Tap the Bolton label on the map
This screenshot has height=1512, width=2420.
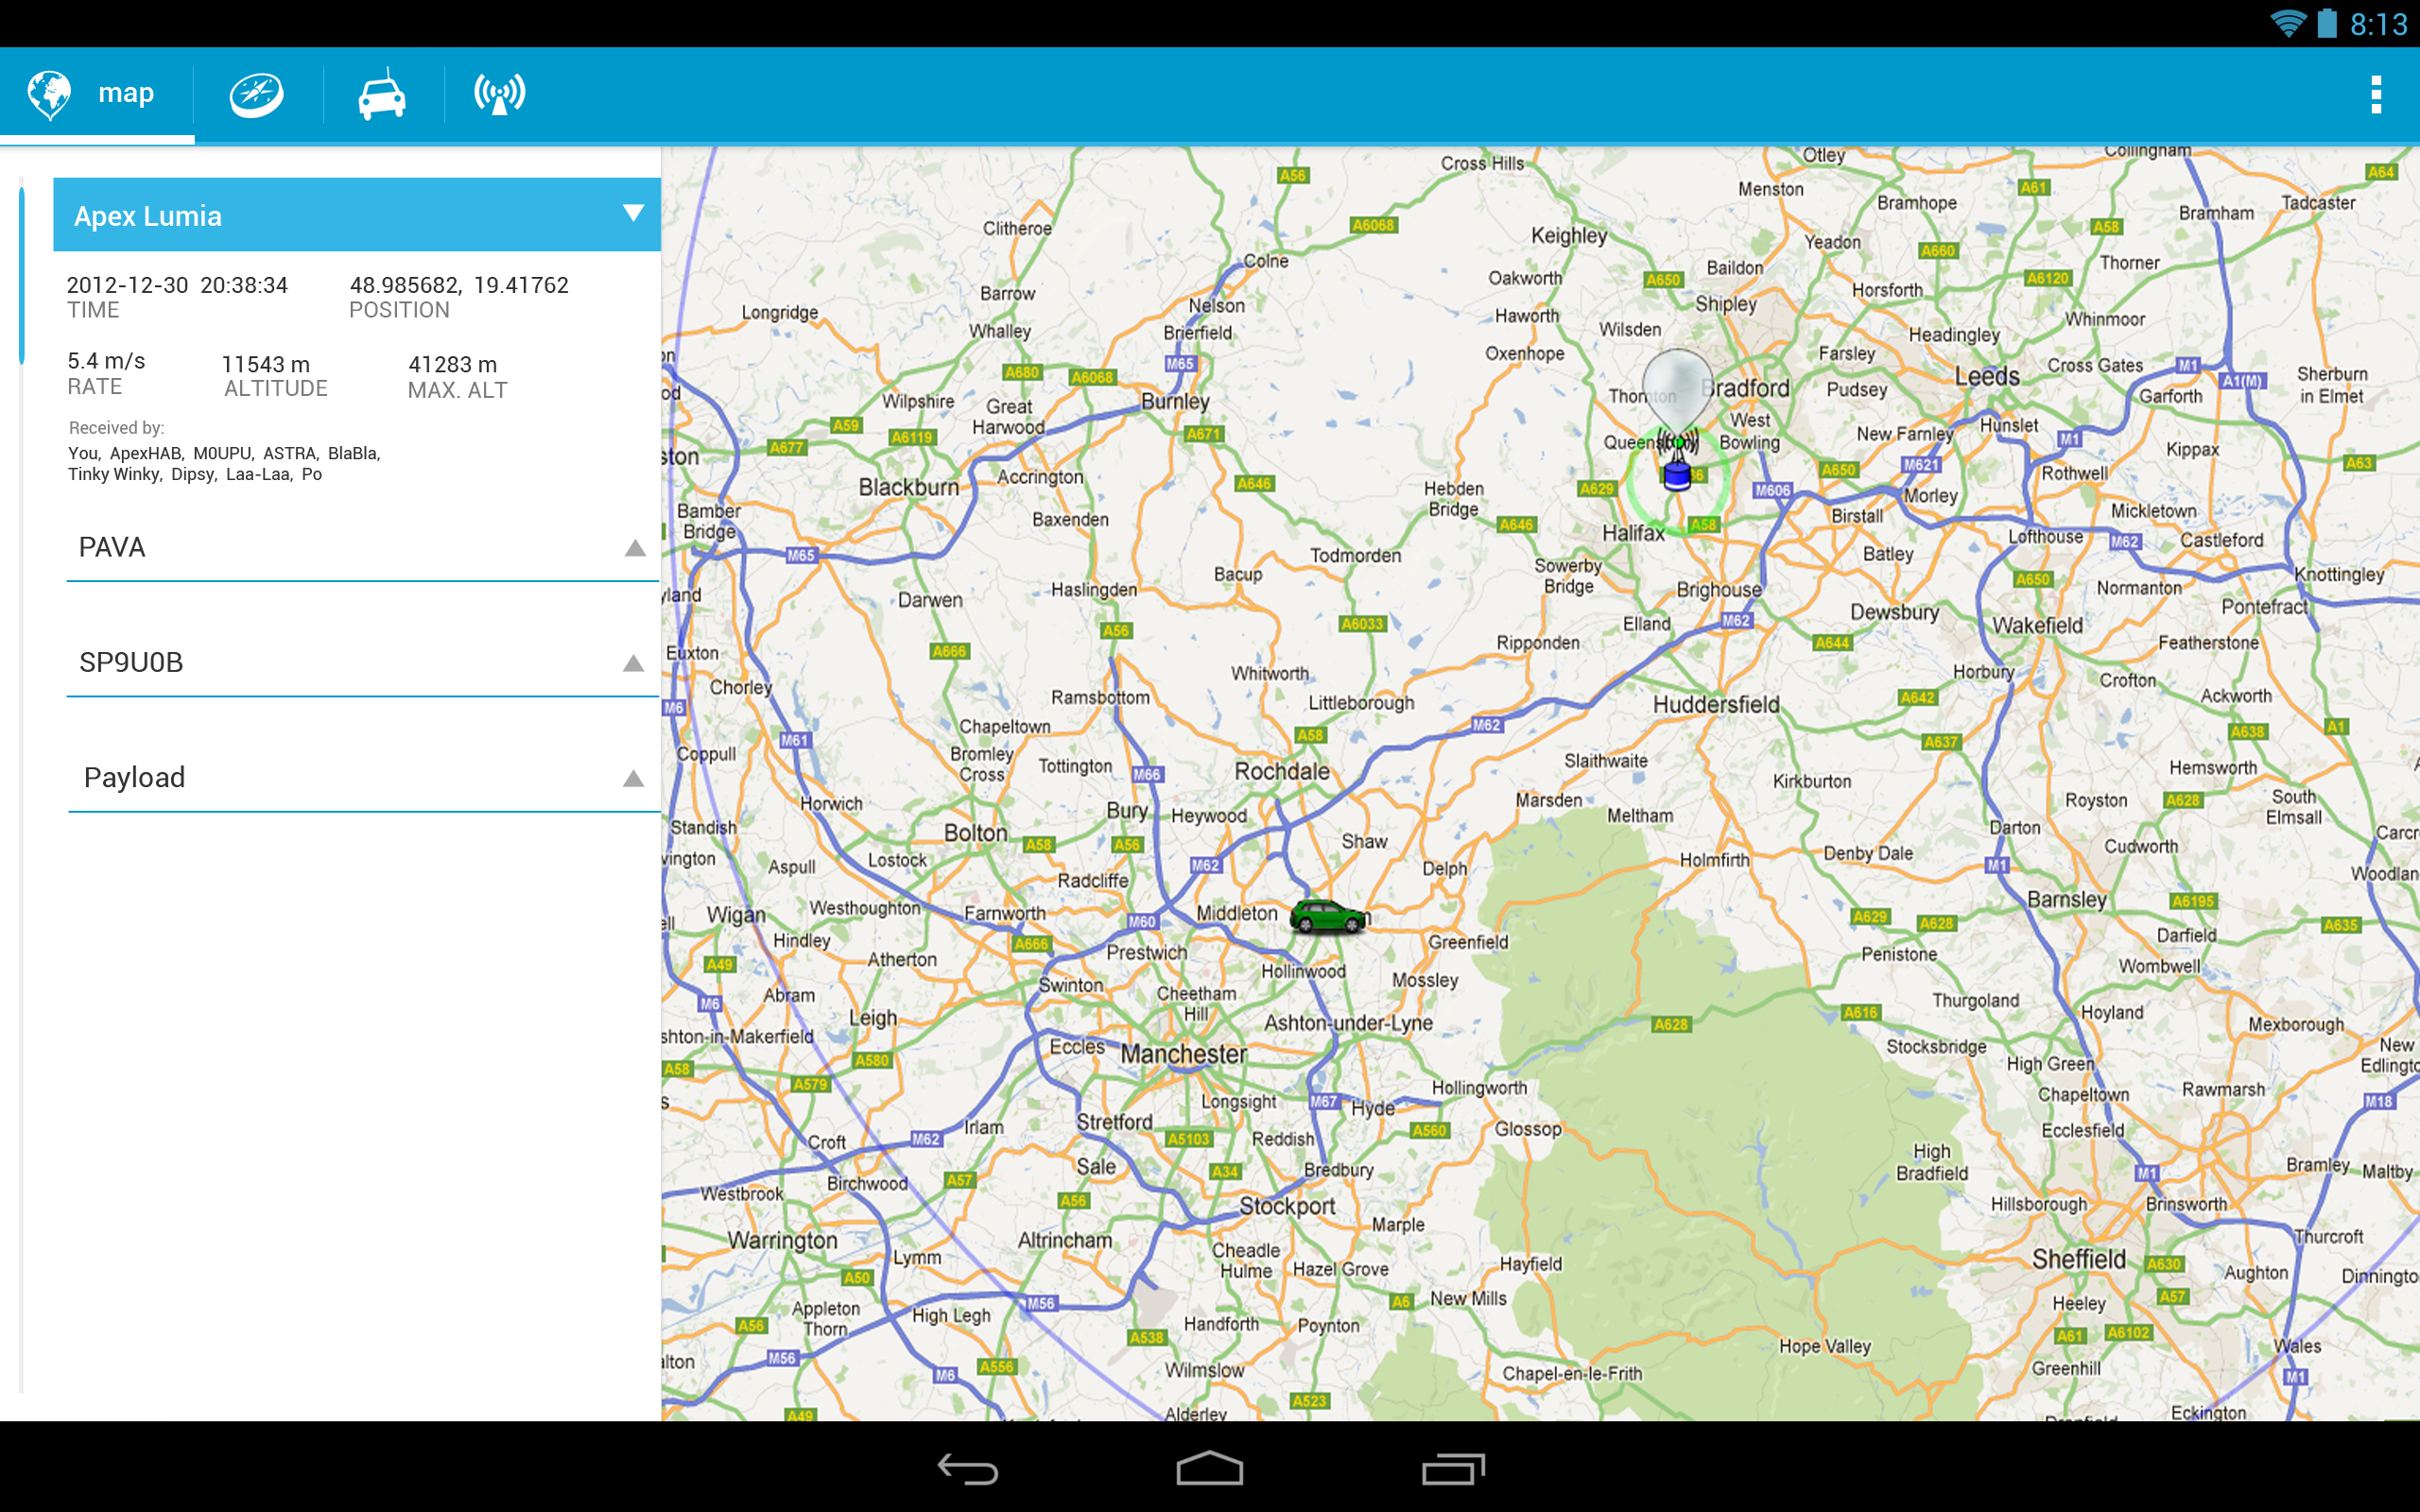pos(975,833)
